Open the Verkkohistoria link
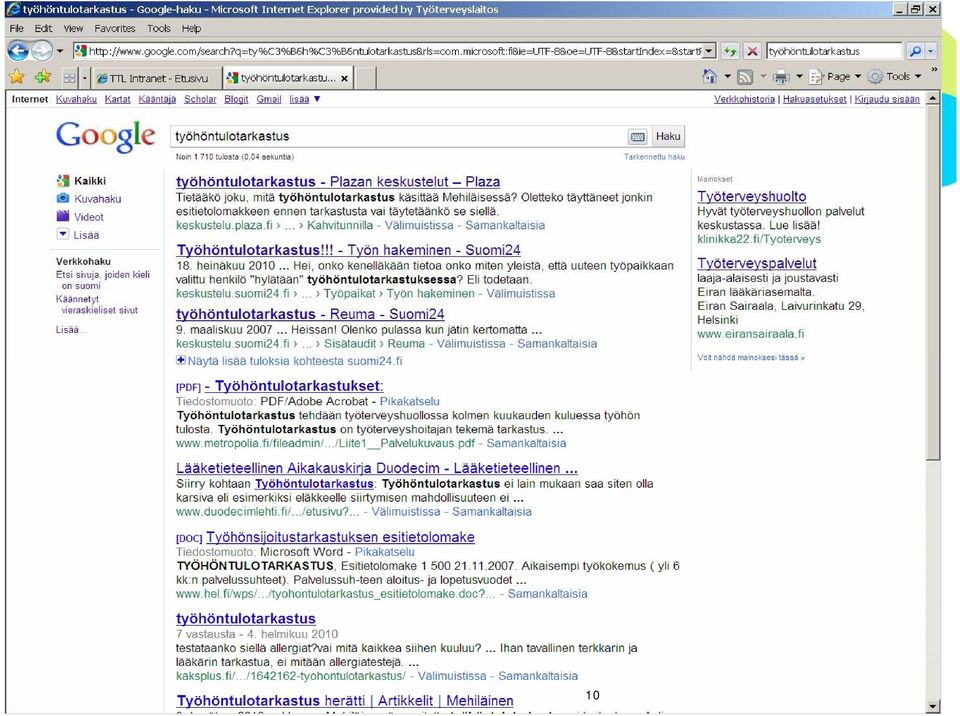 [744, 99]
